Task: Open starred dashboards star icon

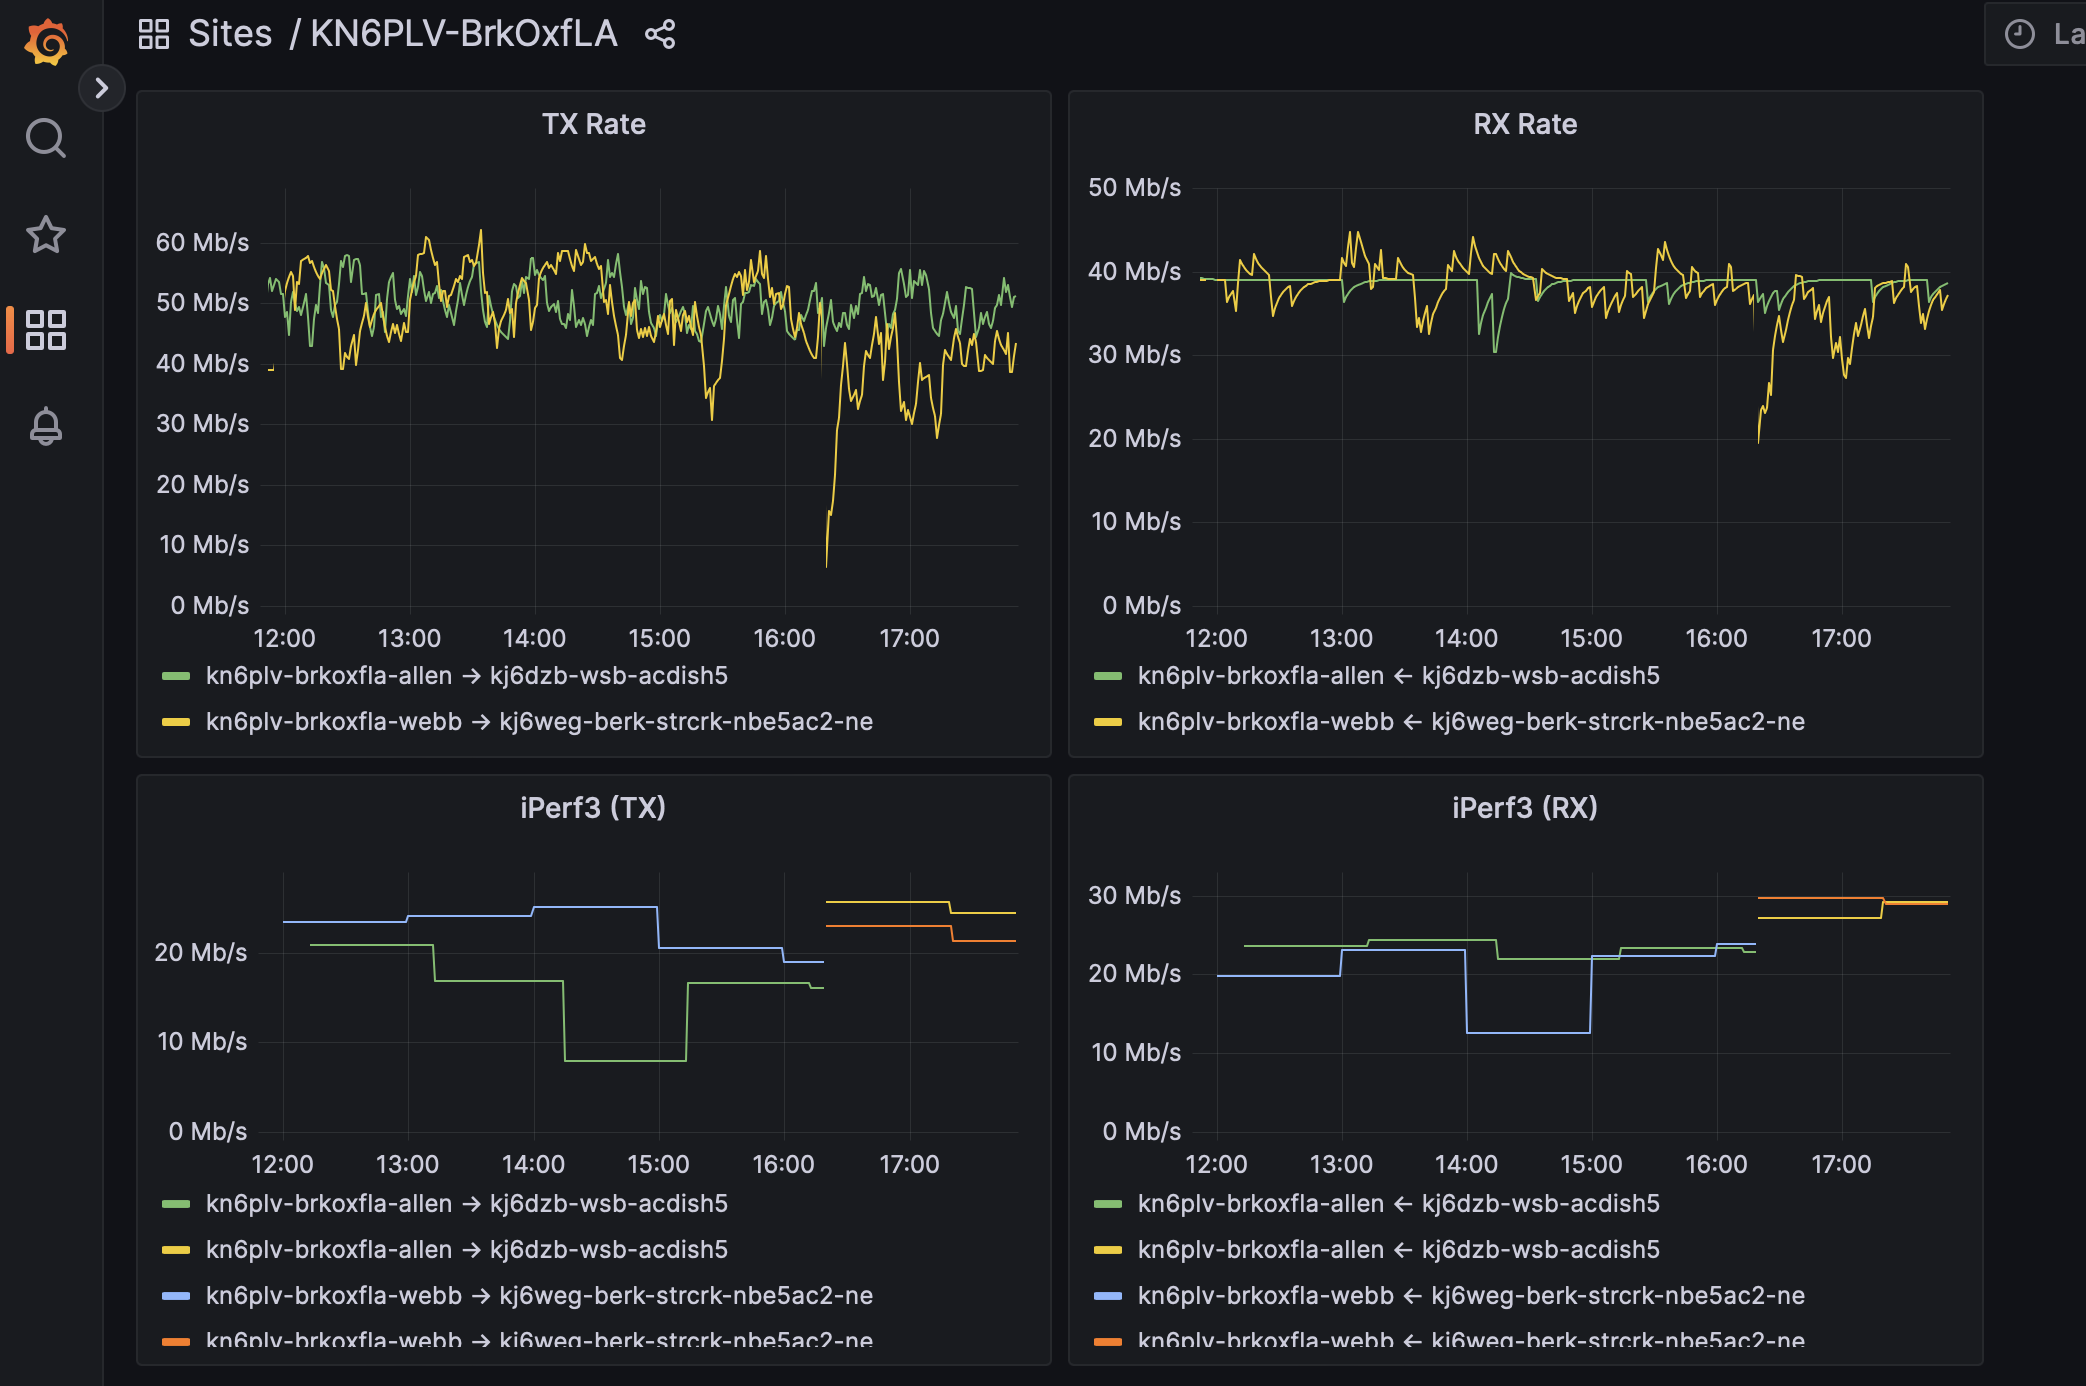Action: (46, 234)
